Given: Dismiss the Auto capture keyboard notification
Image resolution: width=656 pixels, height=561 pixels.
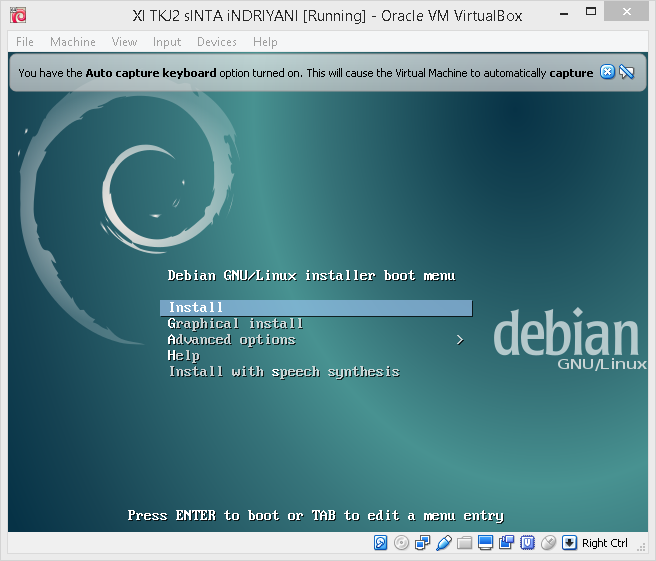Looking at the screenshot, I should click(x=607, y=72).
